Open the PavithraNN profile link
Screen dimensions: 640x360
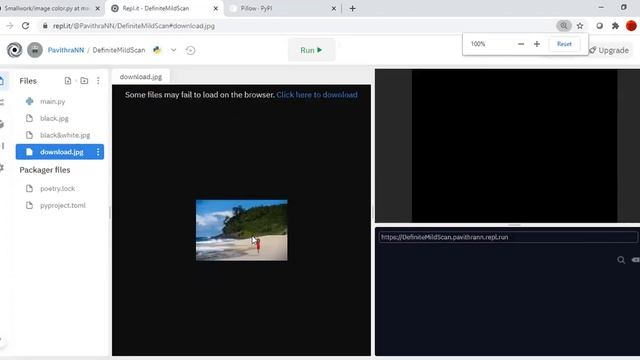click(x=66, y=50)
